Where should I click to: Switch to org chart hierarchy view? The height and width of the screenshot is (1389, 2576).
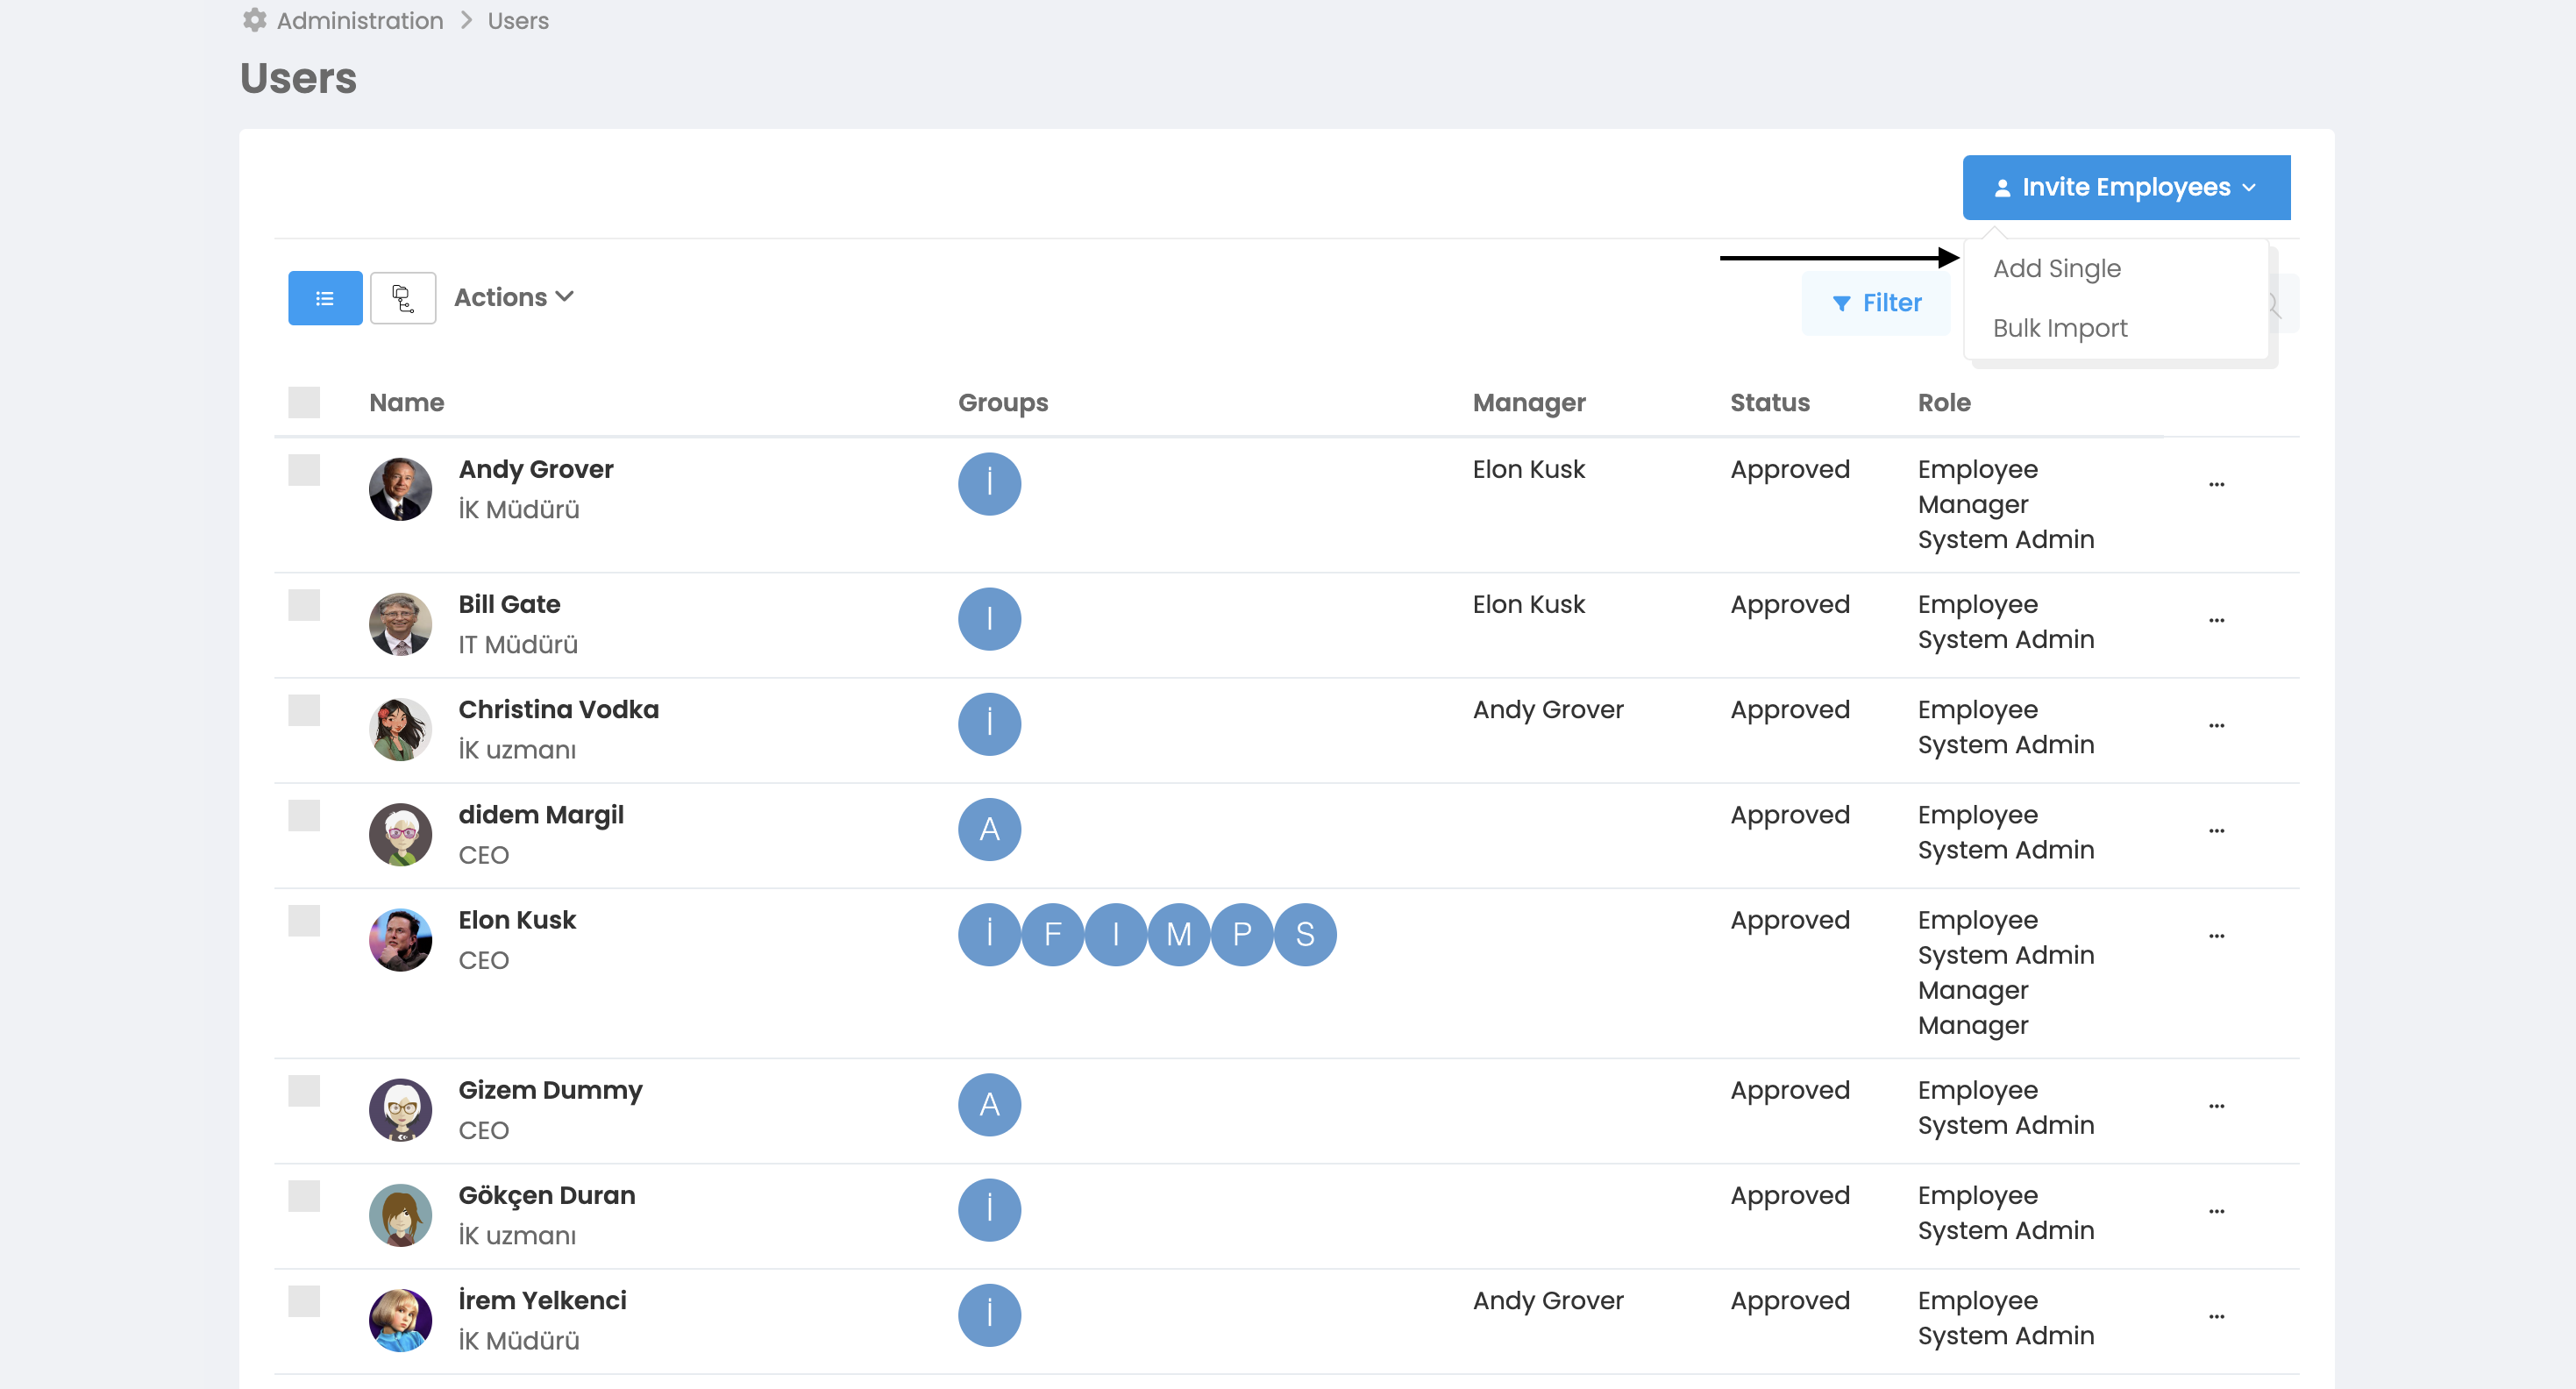402,298
